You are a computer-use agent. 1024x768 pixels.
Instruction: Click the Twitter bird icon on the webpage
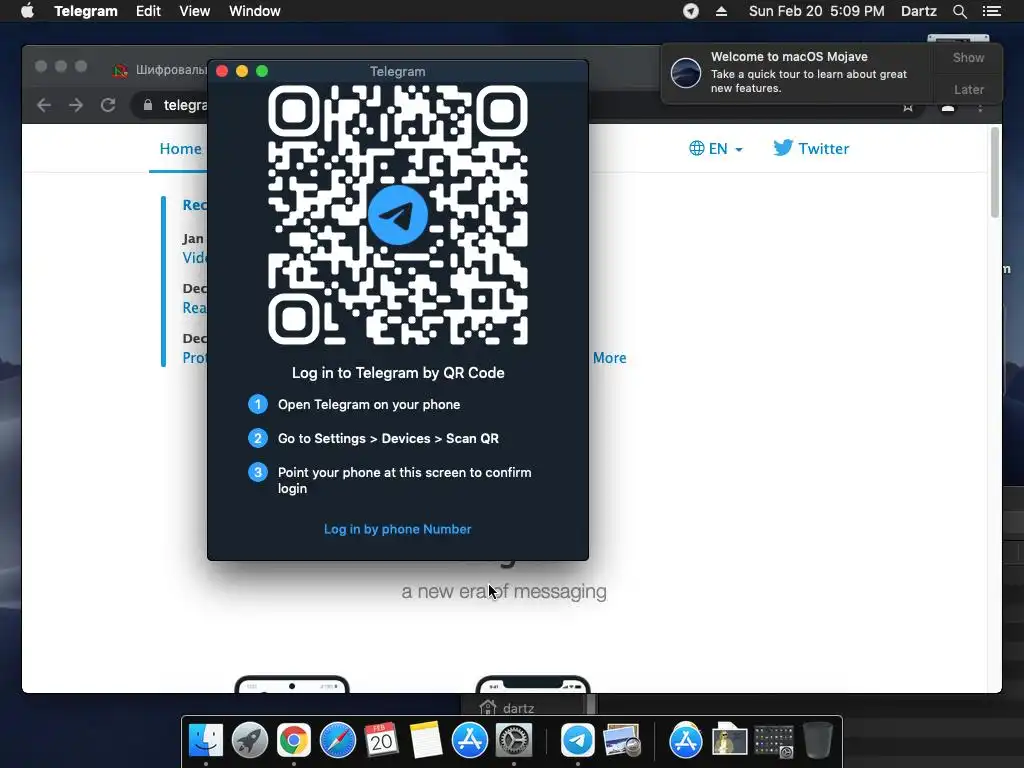[783, 148]
